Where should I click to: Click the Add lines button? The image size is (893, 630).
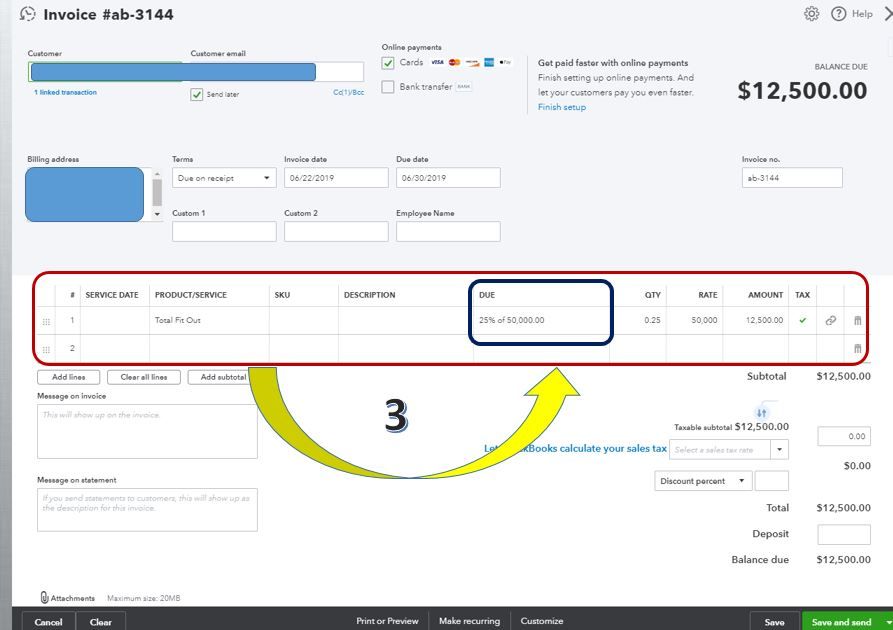(x=68, y=377)
